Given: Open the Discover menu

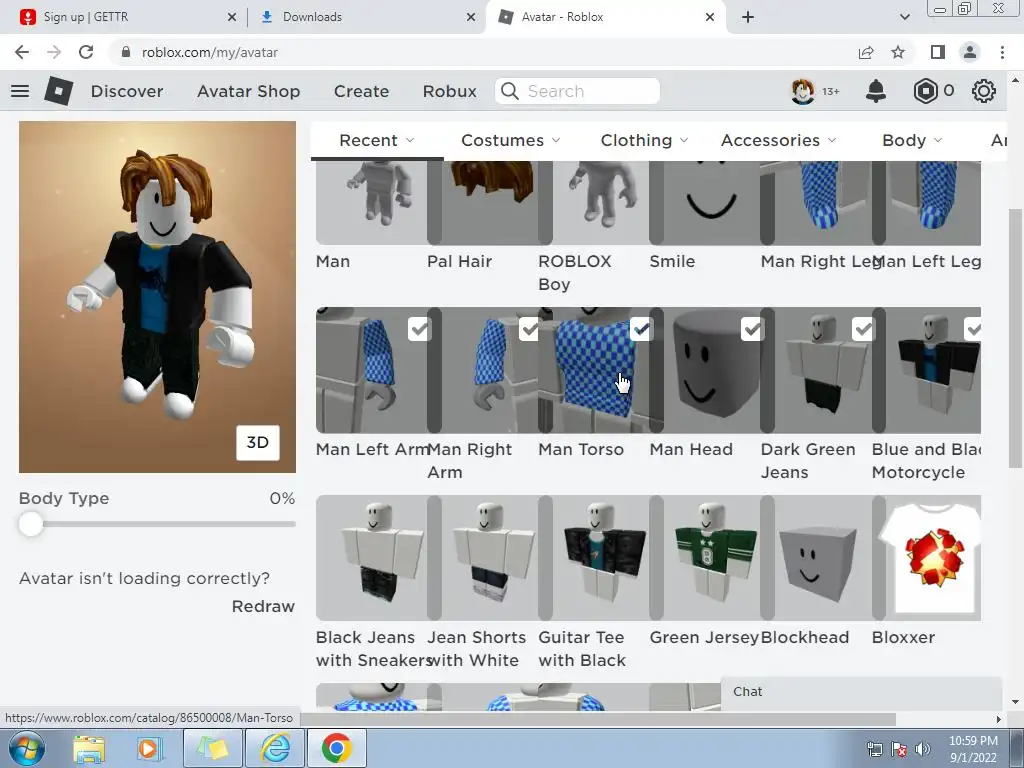Looking at the screenshot, I should (127, 91).
